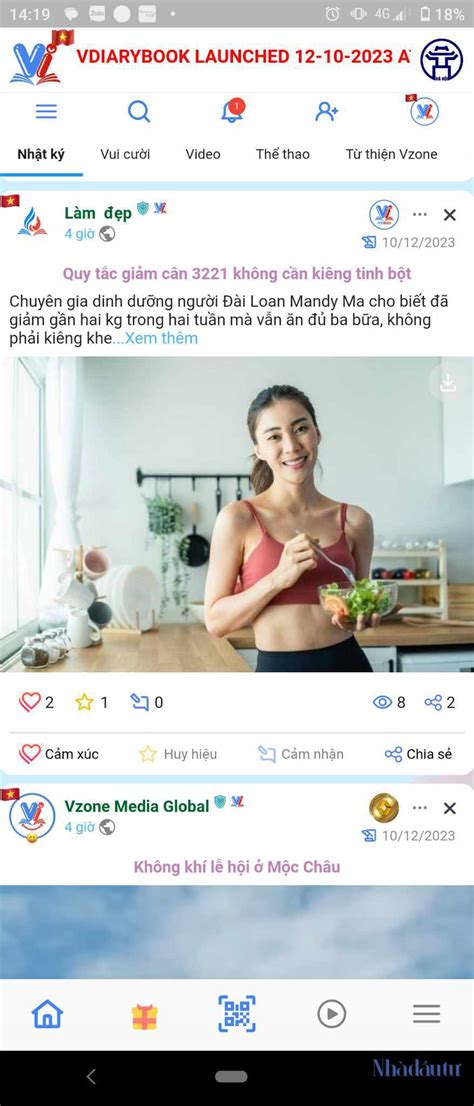Go to the Home icon in bottom bar
The height and width of the screenshot is (1106, 474).
[47, 1014]
